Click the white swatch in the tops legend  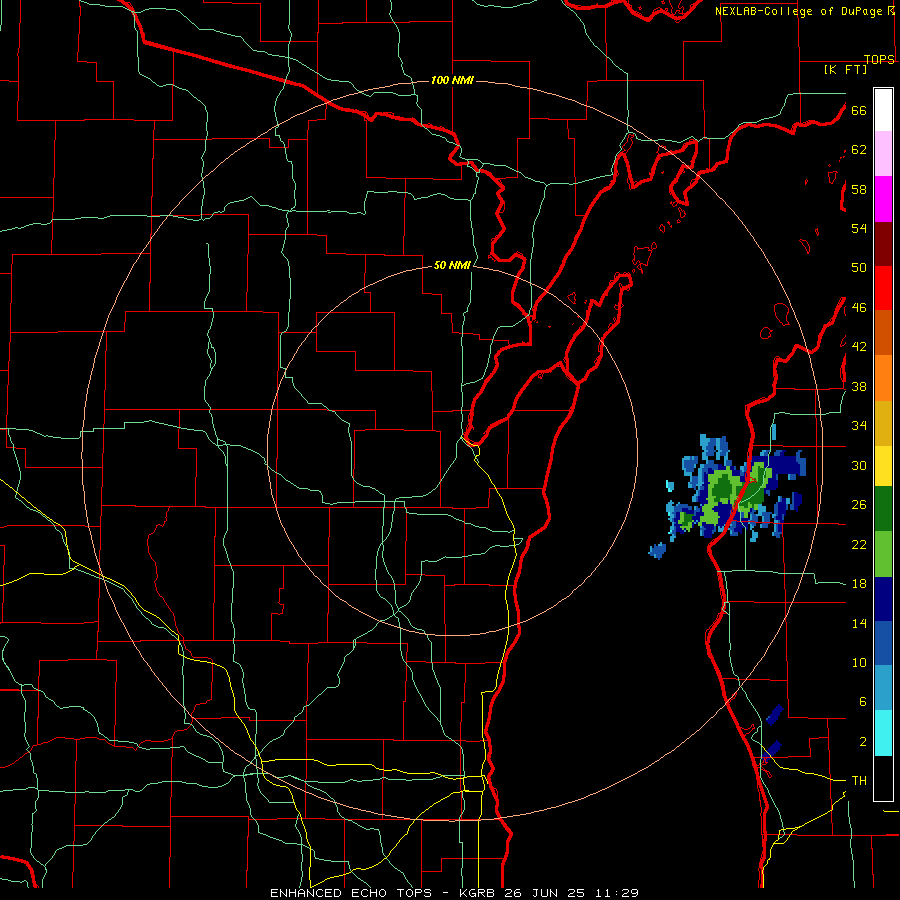point(883,110)
